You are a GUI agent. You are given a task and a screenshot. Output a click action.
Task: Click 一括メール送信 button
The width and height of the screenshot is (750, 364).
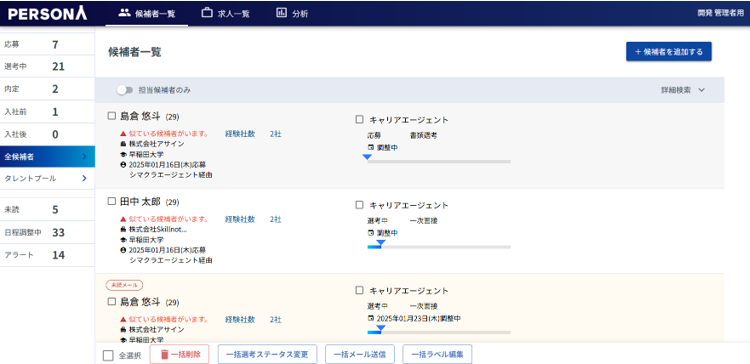360,354
